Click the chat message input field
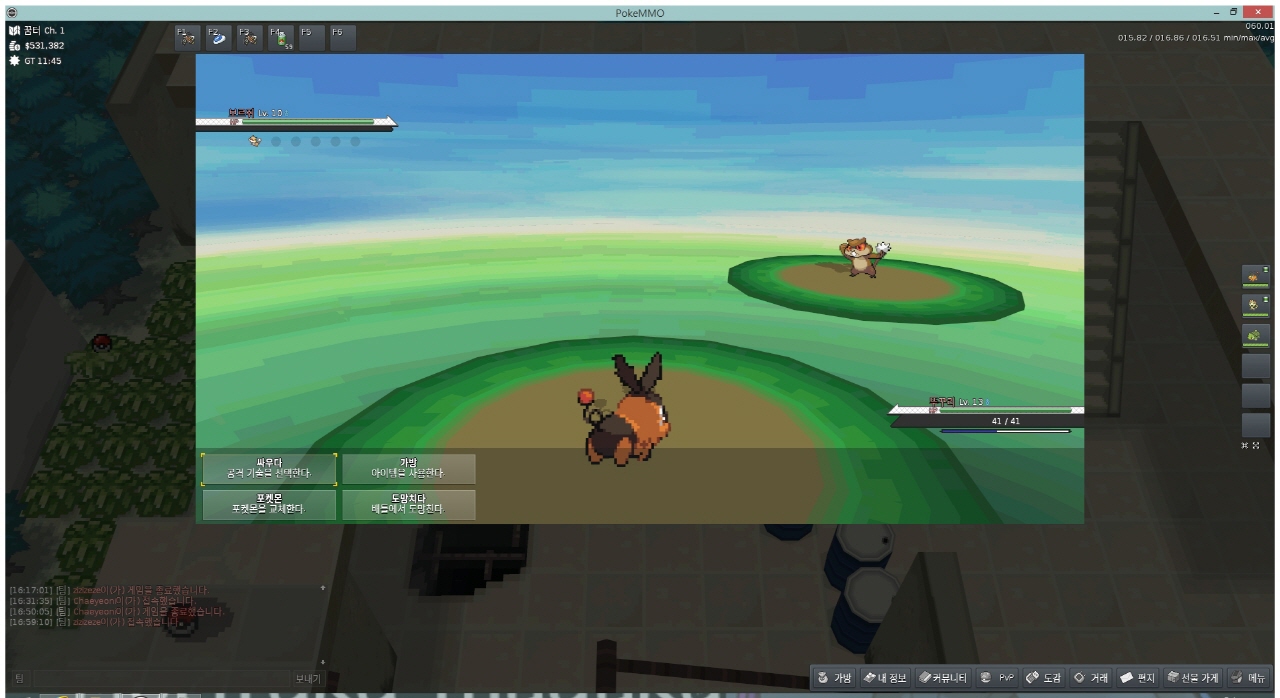This screenshot has height=698, width=1280. [150, 678]
